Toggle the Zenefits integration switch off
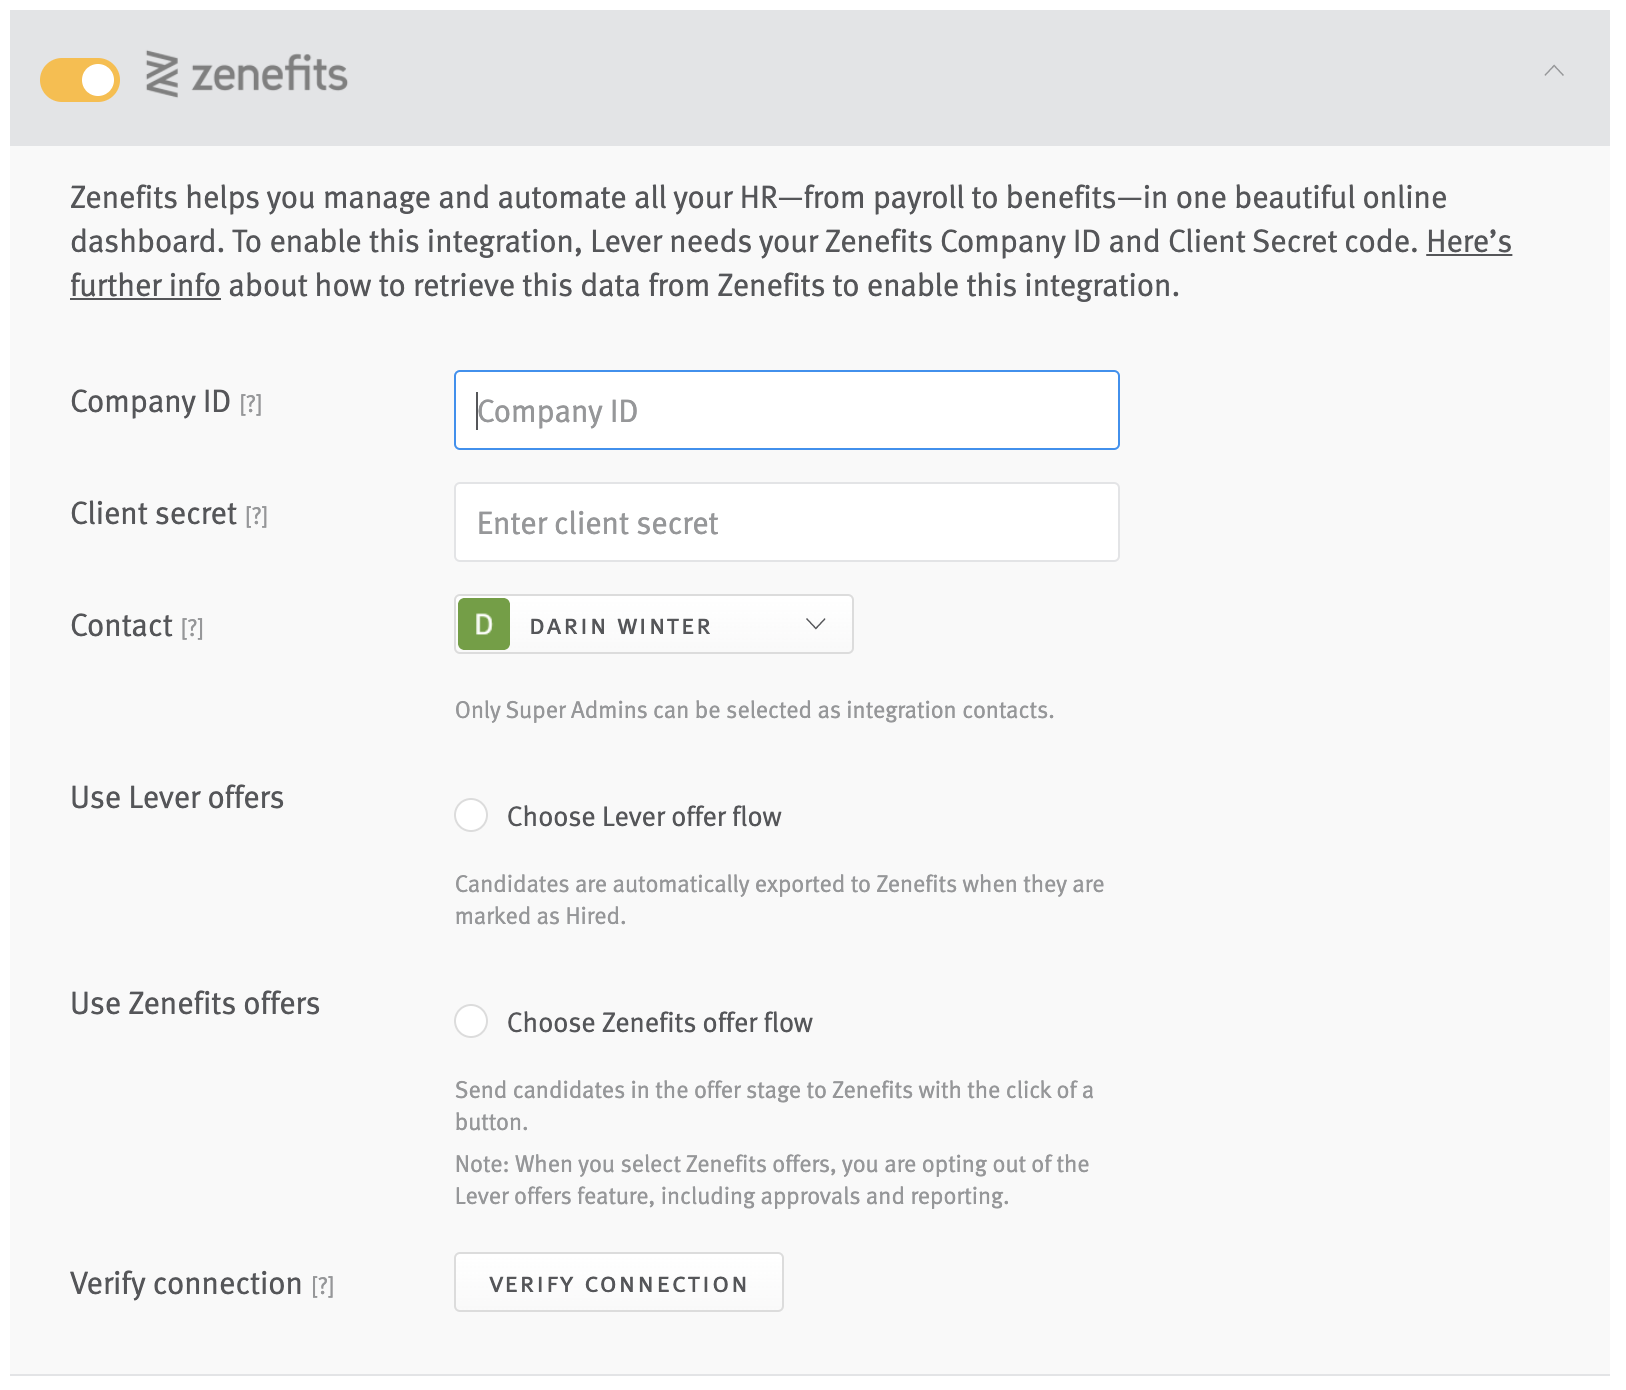 click(x=80, y=80)
